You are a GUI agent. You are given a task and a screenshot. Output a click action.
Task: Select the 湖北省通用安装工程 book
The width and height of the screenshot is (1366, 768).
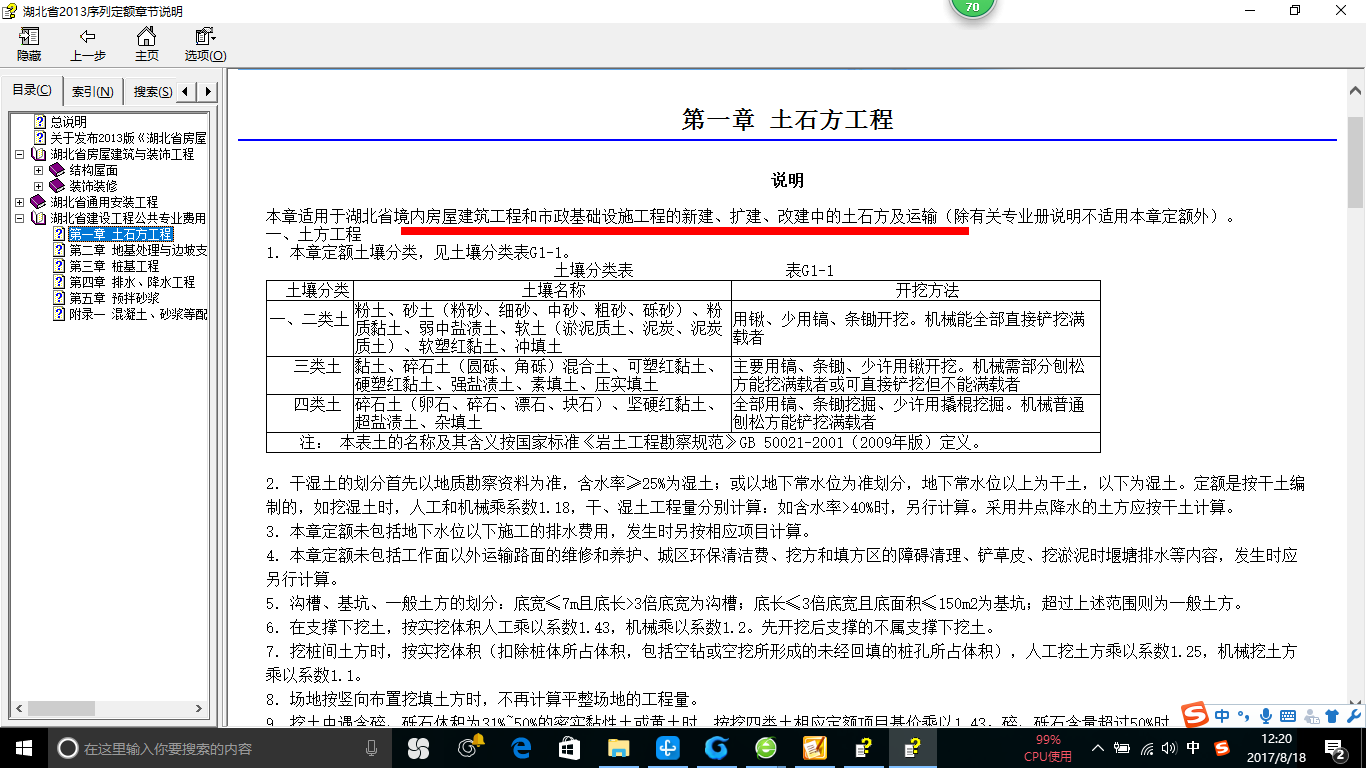tap(104, 202)
